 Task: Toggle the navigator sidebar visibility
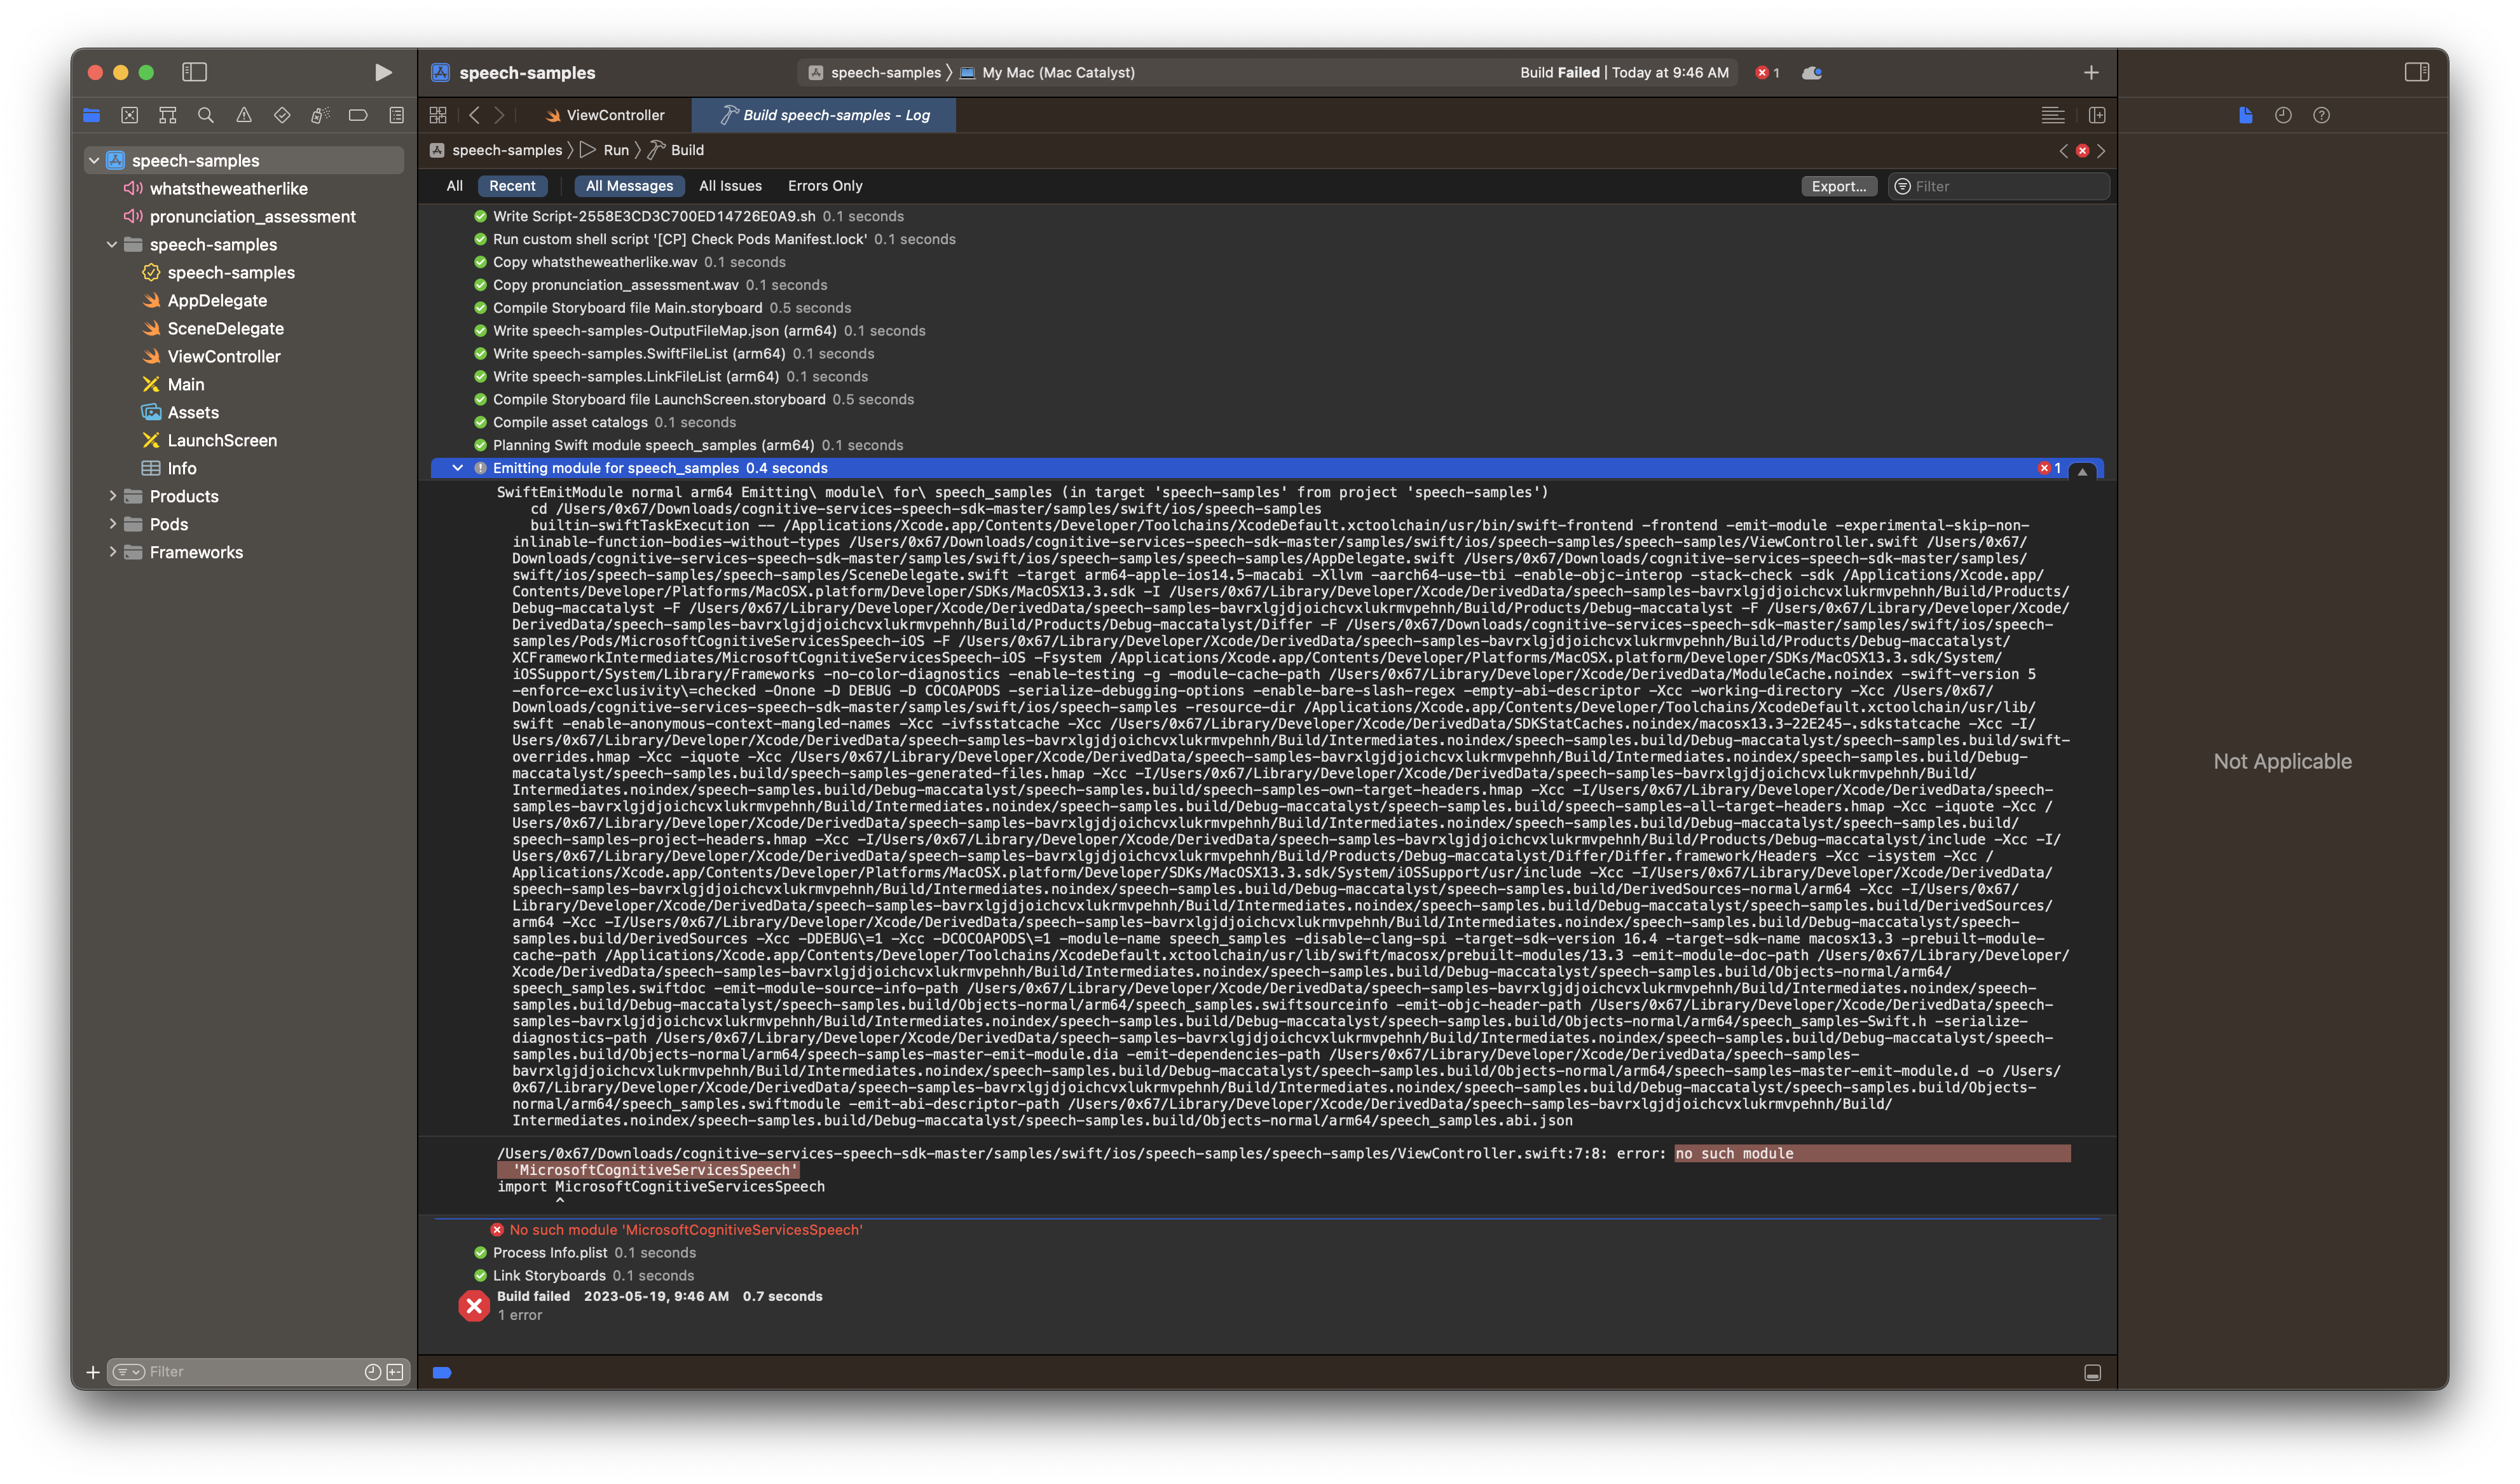pos(194,72)
